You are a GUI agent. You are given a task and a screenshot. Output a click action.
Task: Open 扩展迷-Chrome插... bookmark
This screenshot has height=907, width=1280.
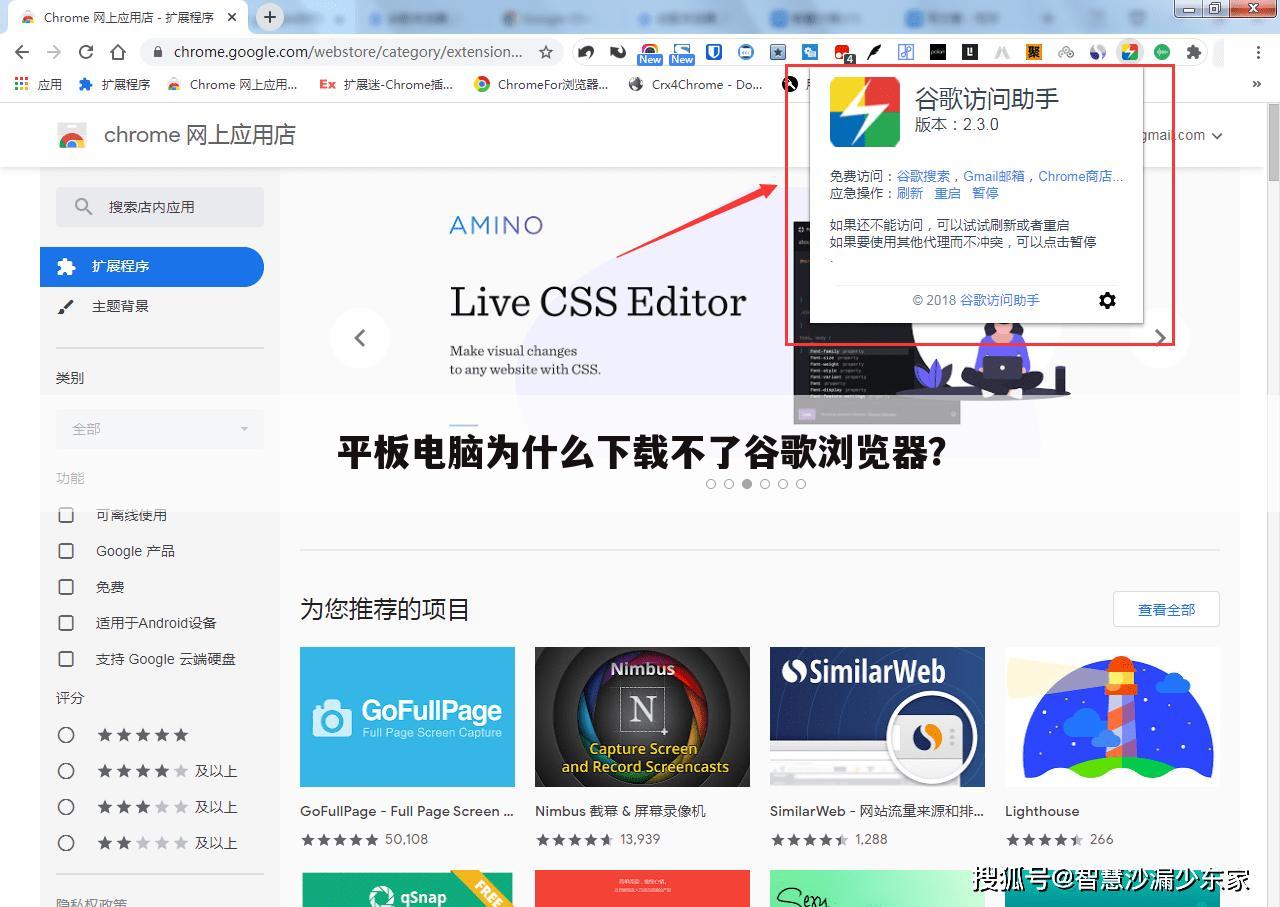pyautogui.click(x=386, y=84)
